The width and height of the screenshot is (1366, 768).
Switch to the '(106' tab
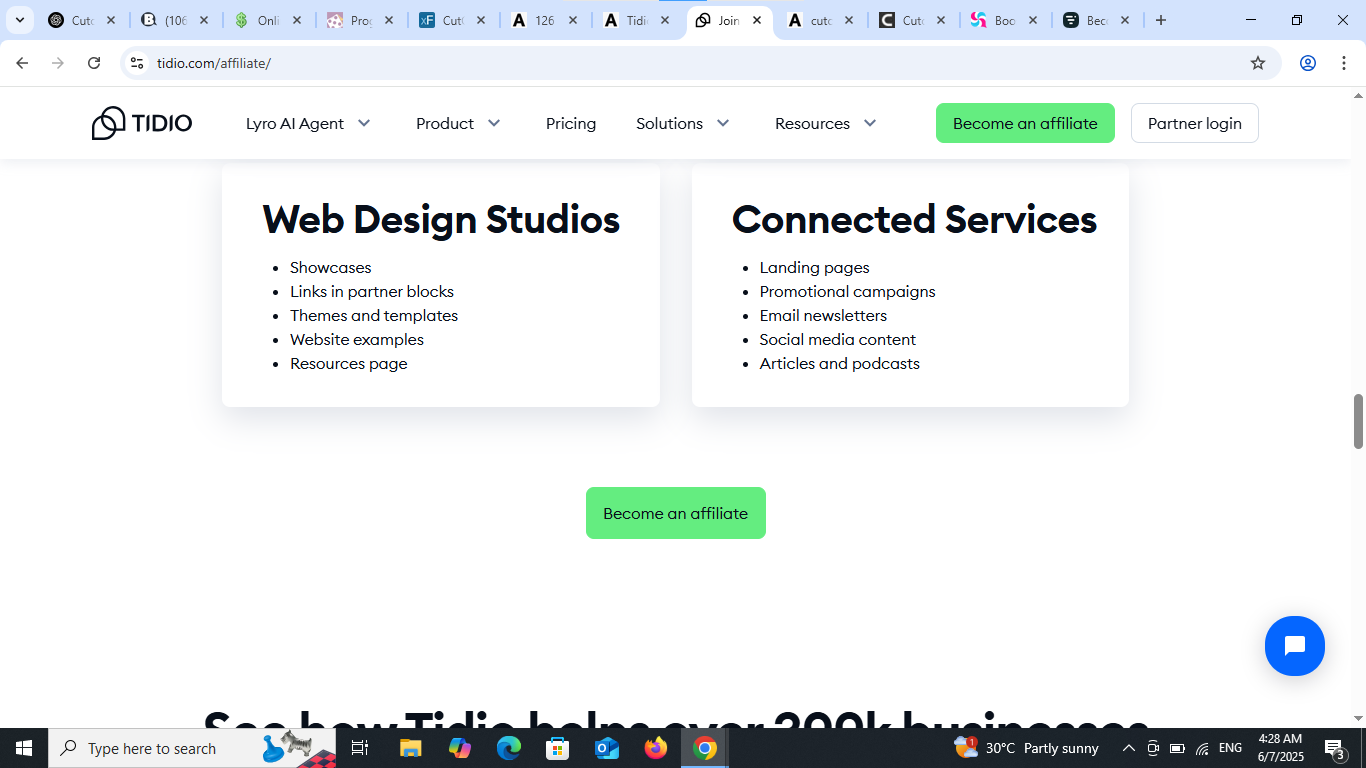coord(175,20)
